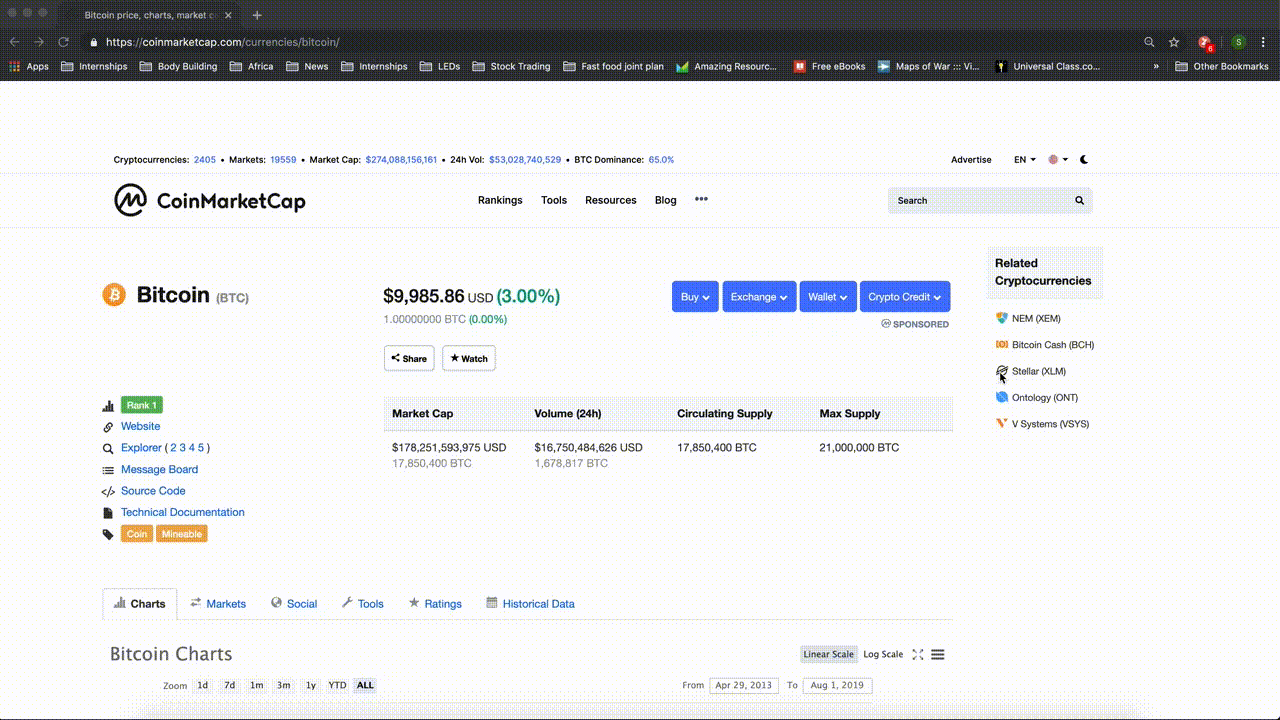Screen dimensions: 1280x720
Task: Select the Charts tab
Action: coord(140,604)
